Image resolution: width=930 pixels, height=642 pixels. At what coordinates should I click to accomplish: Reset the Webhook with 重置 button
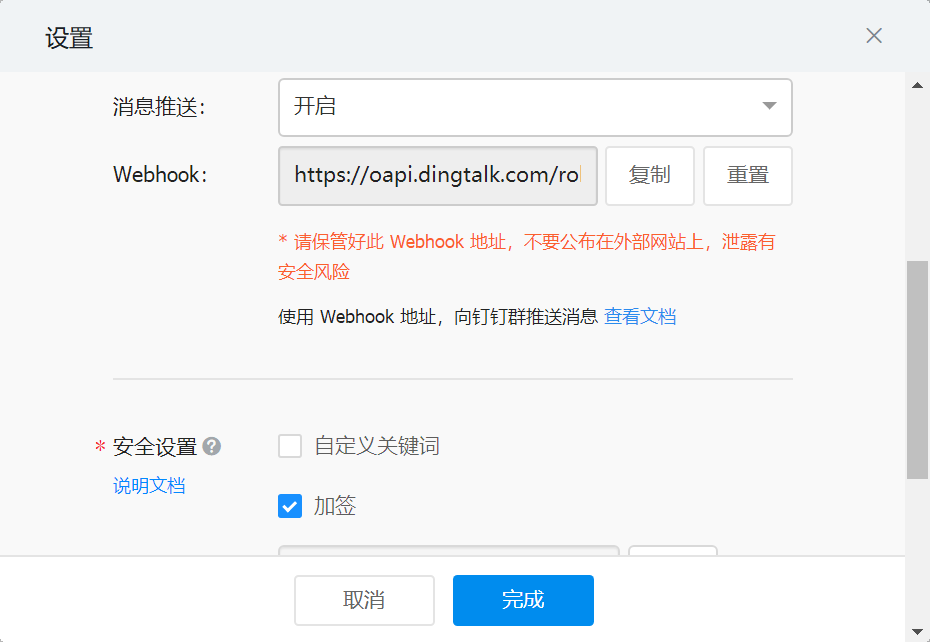(x=748, y=175)
